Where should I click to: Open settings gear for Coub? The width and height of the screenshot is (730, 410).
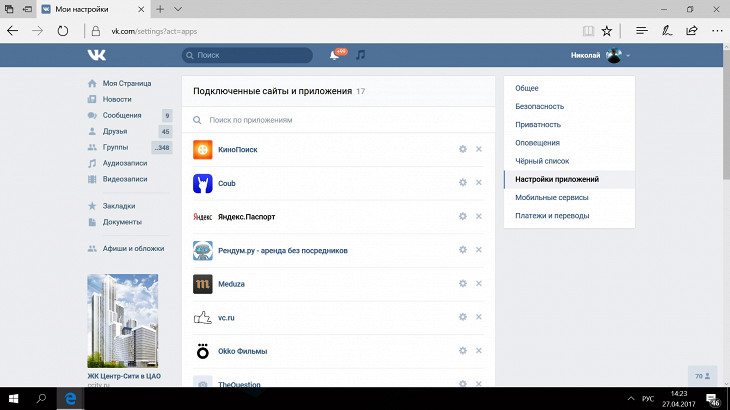(462, 182)
